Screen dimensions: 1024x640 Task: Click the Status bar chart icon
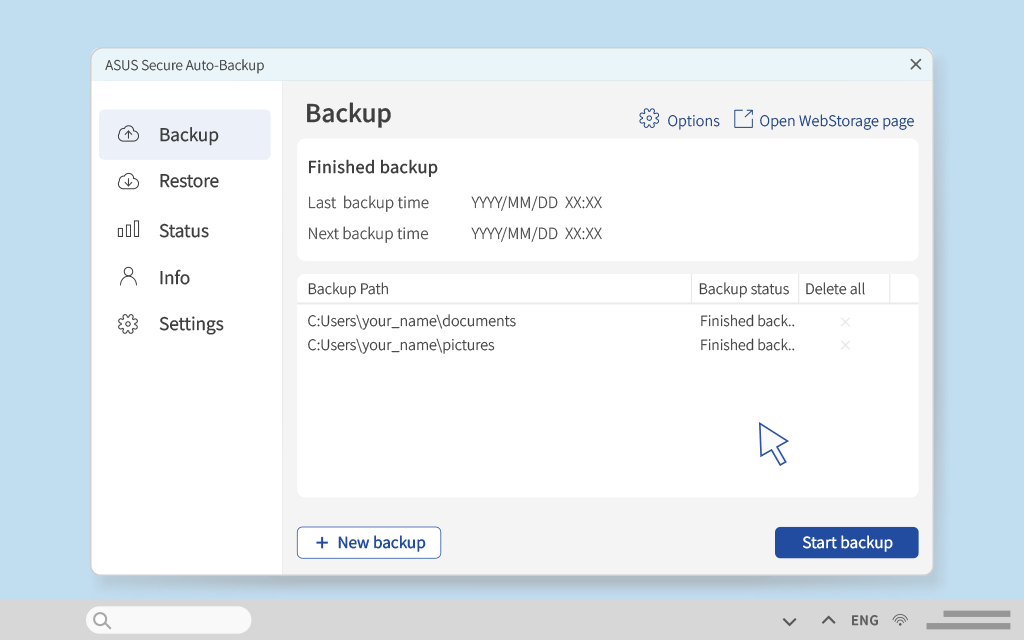point(128,229)
